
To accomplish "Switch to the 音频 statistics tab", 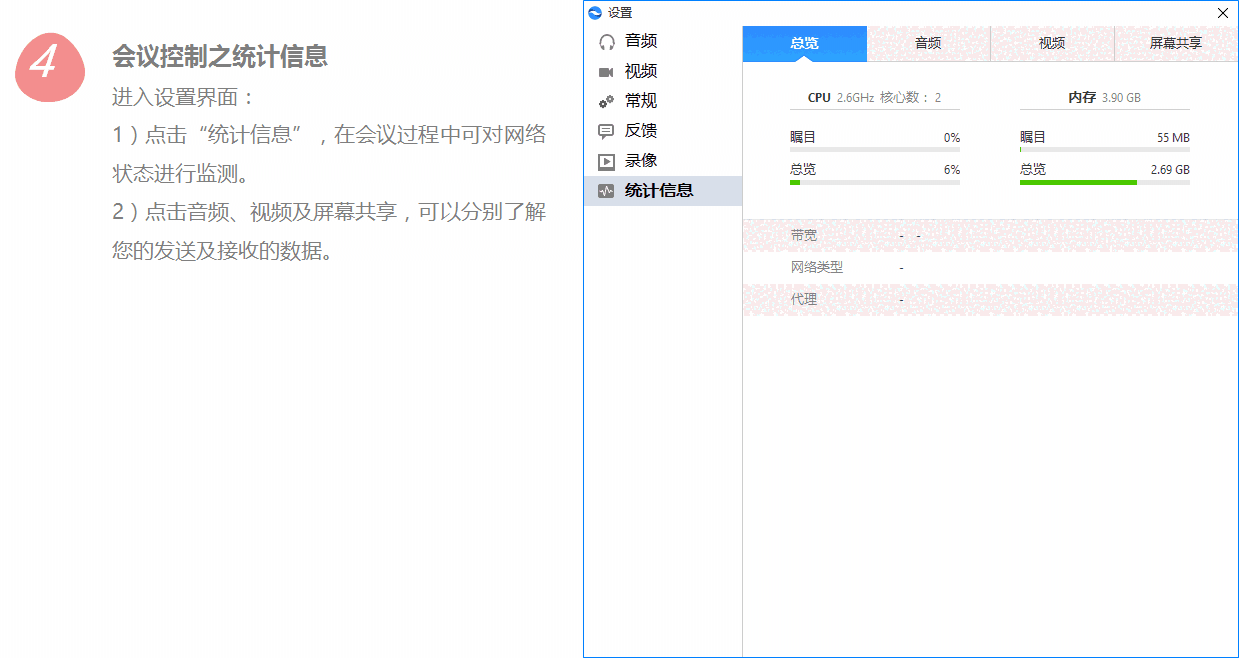I will [928, 44].
